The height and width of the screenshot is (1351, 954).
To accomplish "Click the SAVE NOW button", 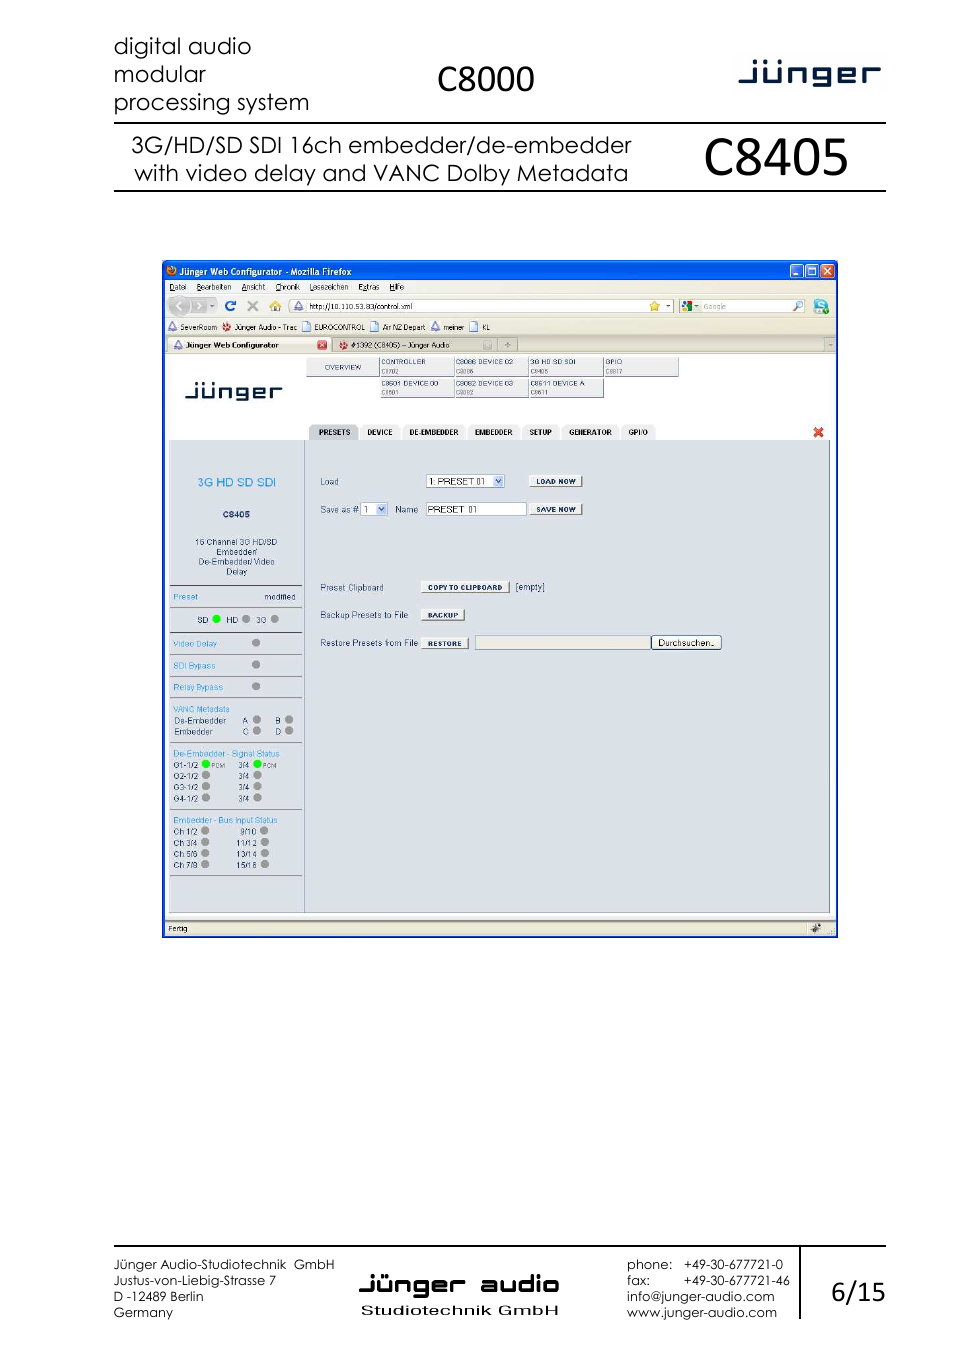I will click(556, 509).
